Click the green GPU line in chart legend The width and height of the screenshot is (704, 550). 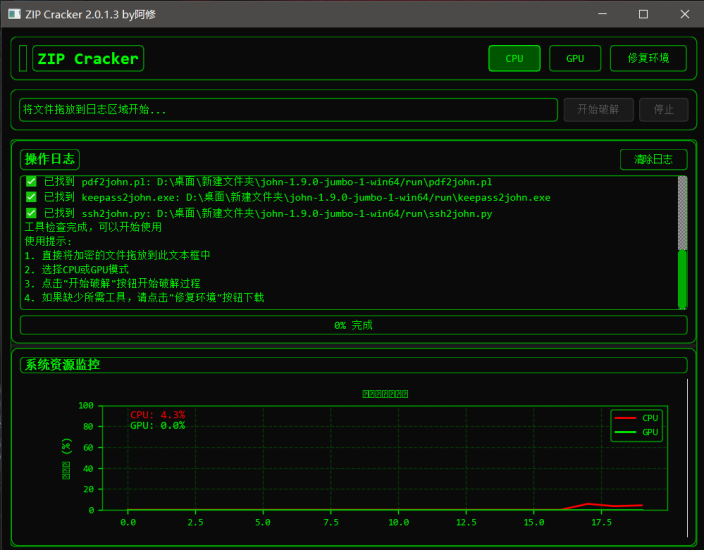(625, 432)
